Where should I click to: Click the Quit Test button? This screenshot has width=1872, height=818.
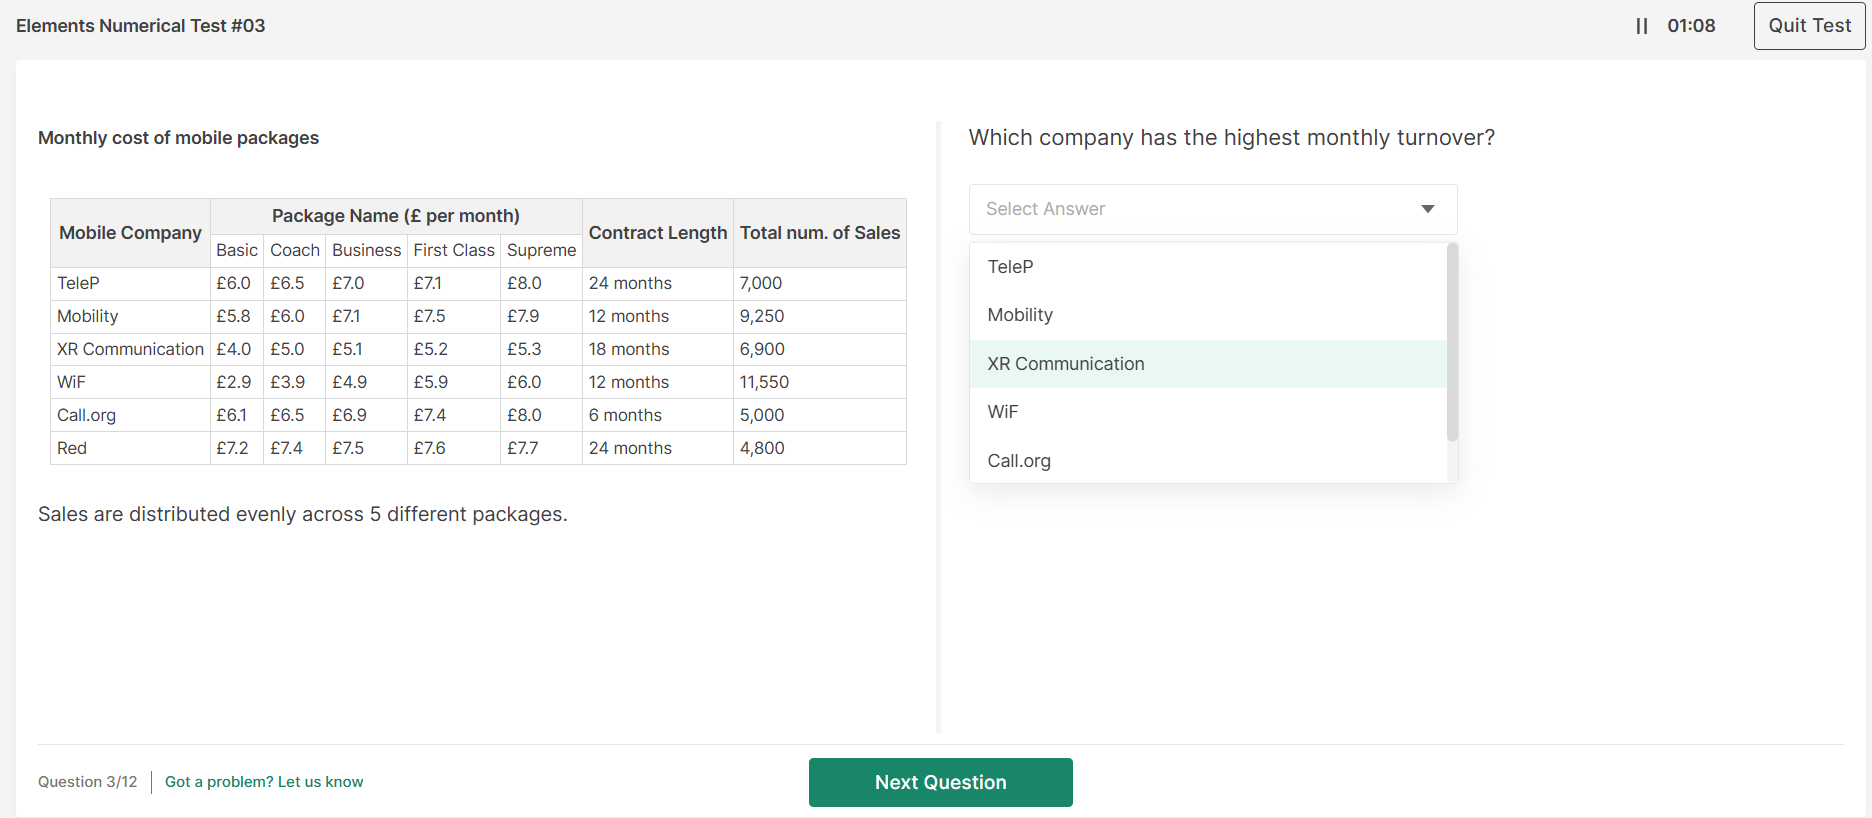pos(1808,26)
